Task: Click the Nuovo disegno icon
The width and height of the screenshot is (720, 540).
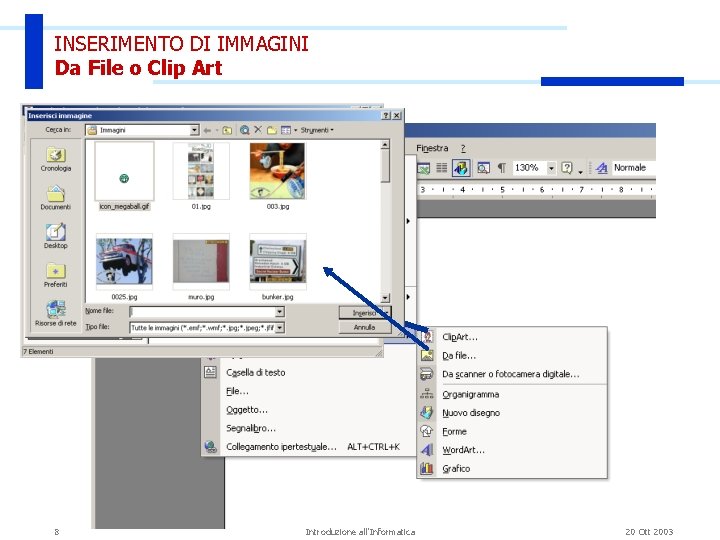Action: click(427, 412)
